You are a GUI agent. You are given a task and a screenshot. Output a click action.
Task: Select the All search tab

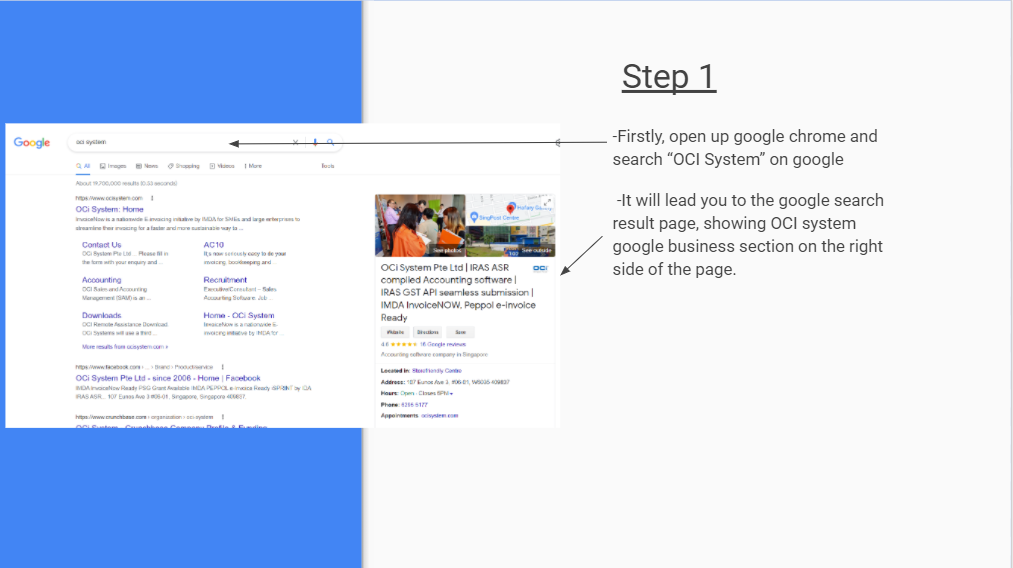(83, 166)
